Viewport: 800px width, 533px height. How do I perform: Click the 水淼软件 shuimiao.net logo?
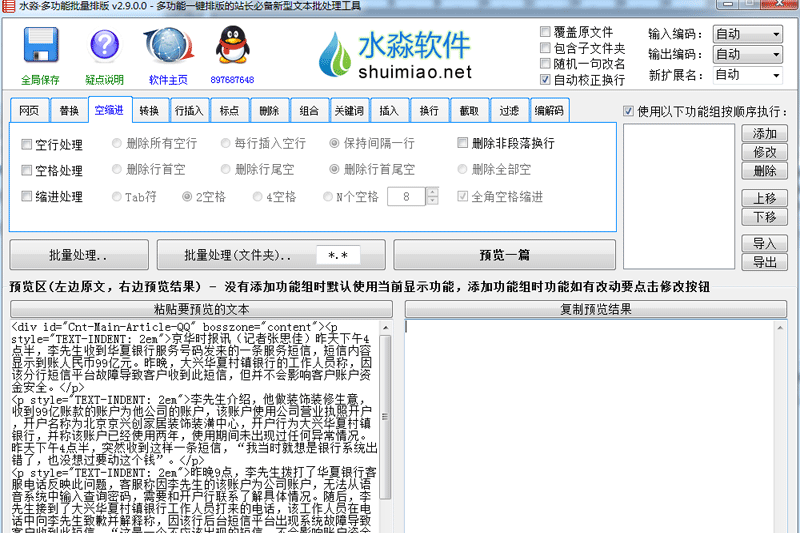pyautogui.click(x=395, y=54)
